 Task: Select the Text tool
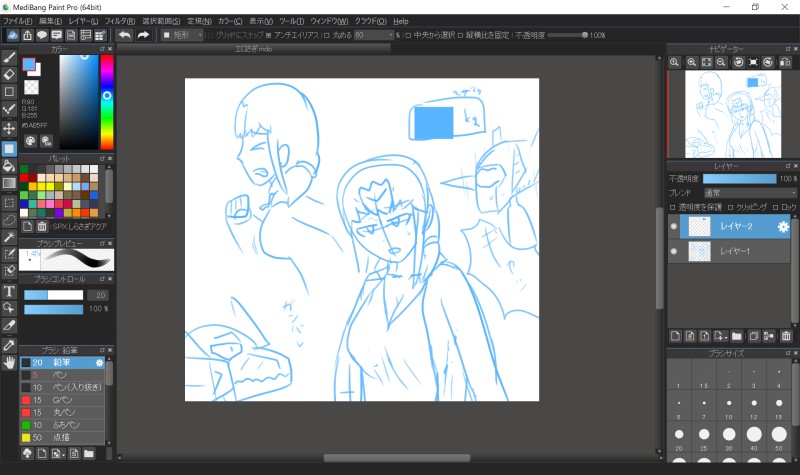[x=9, y=291]
